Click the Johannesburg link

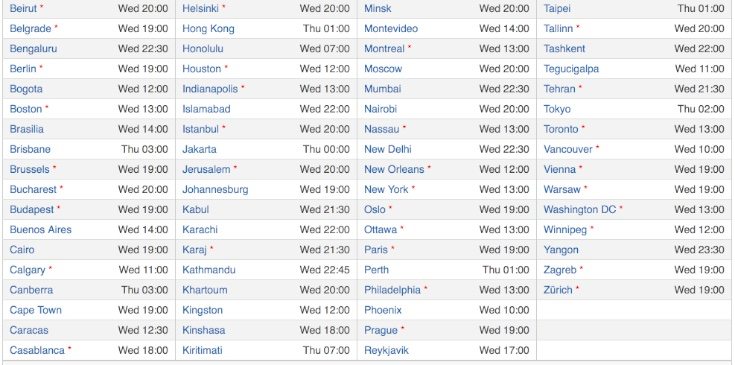pyautogui.click(x=215, y=189)
